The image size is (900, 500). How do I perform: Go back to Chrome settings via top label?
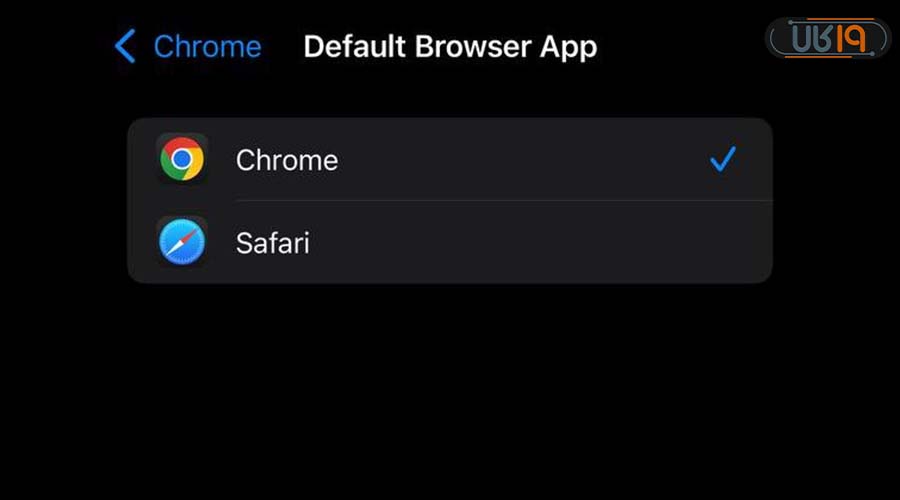click(207, 46)
